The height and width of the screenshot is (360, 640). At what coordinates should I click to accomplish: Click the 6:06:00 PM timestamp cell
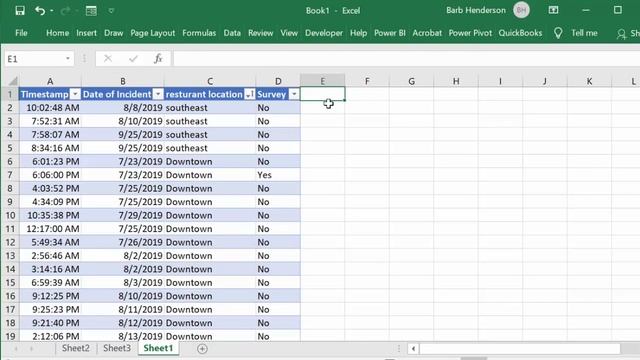tap(50, 175)
